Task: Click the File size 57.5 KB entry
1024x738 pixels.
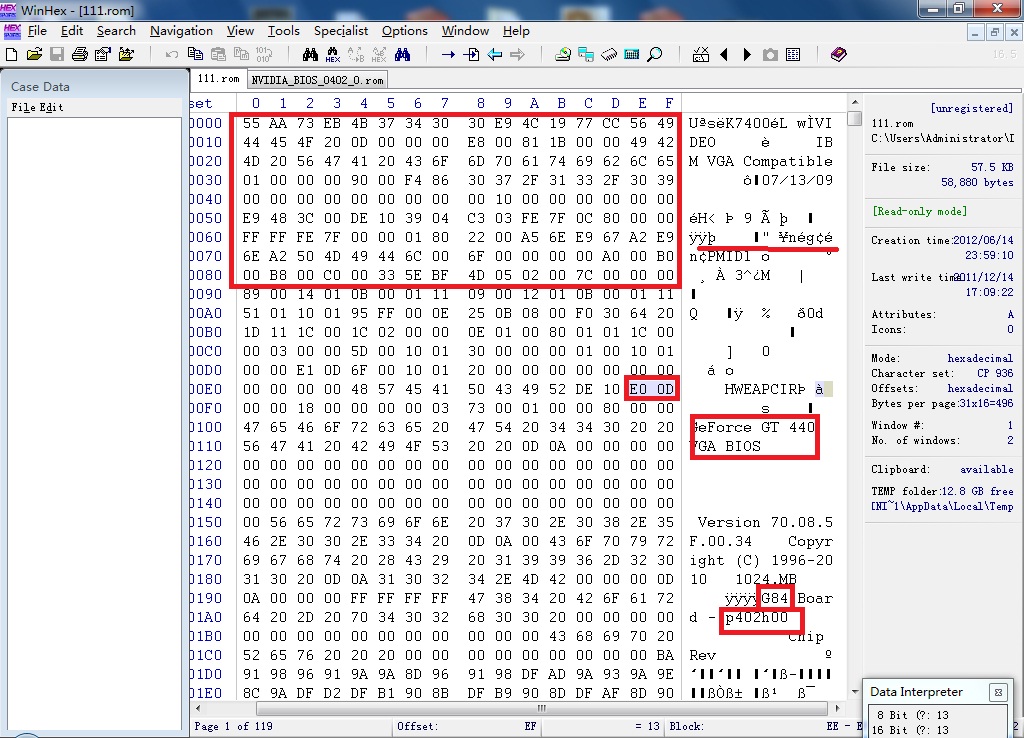Action: (x=942, y=167)
